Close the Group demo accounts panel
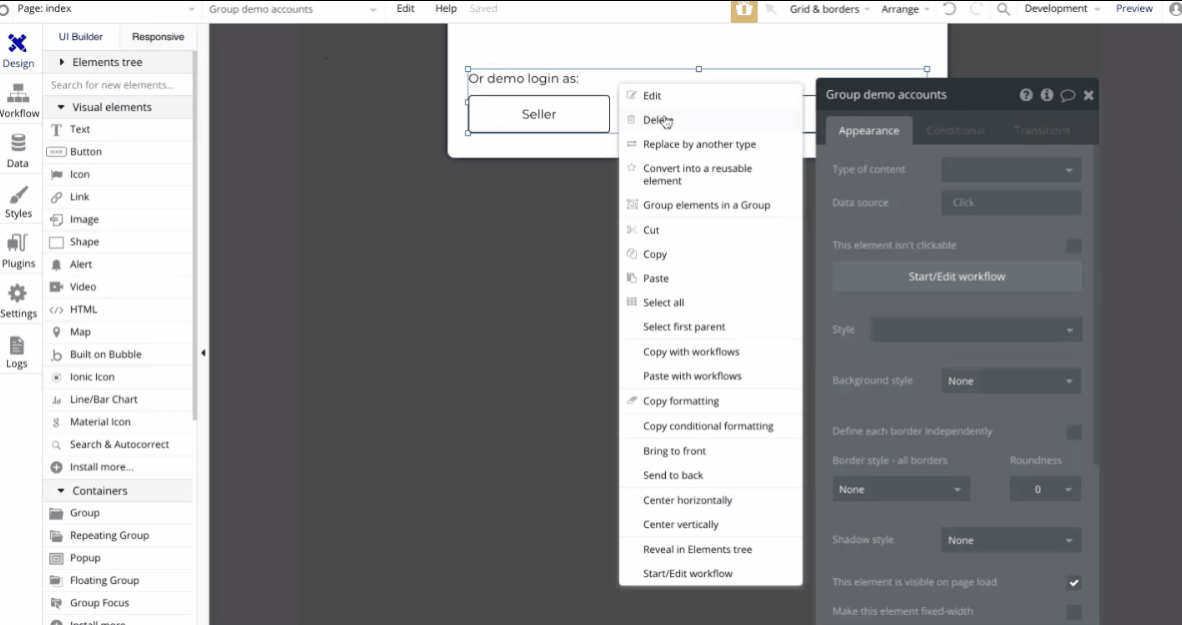Image resolution: width=1182 pixels, height=625 pixels. point(1089,95)
